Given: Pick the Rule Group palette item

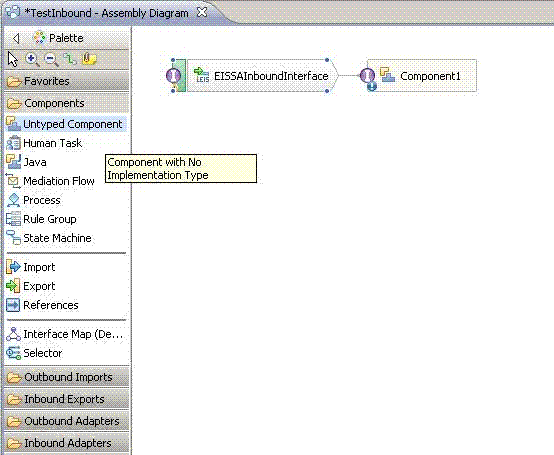Looking at the screenshot, I should tap(41, 219).
